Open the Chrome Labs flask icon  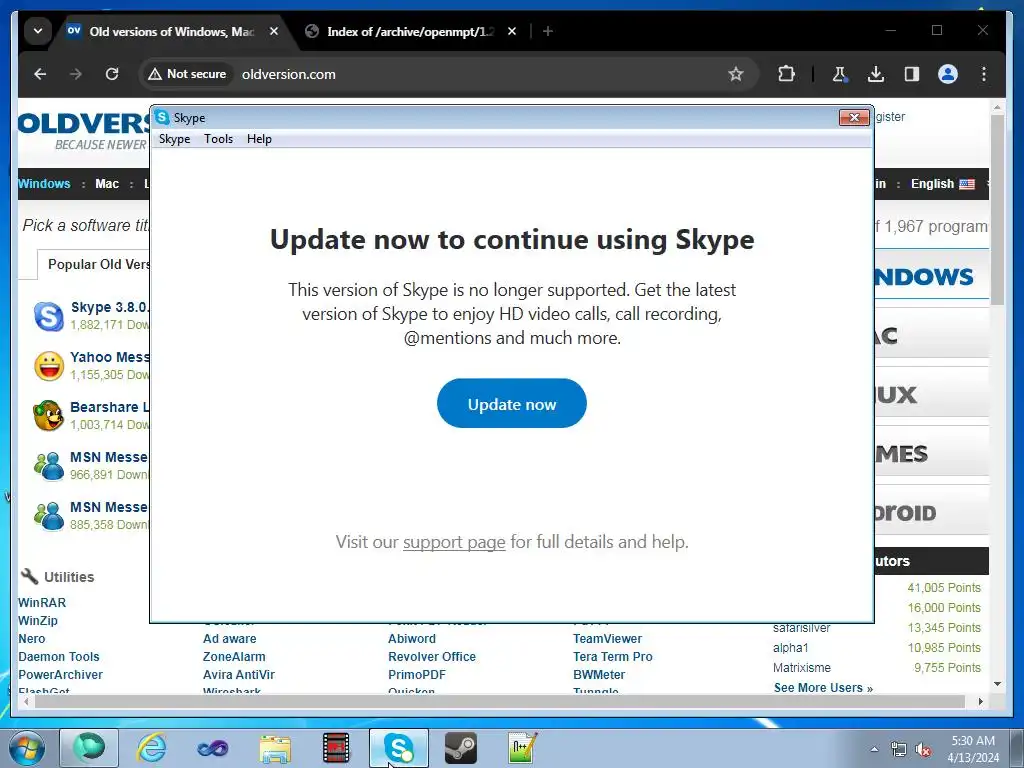(x=839, y=74)
